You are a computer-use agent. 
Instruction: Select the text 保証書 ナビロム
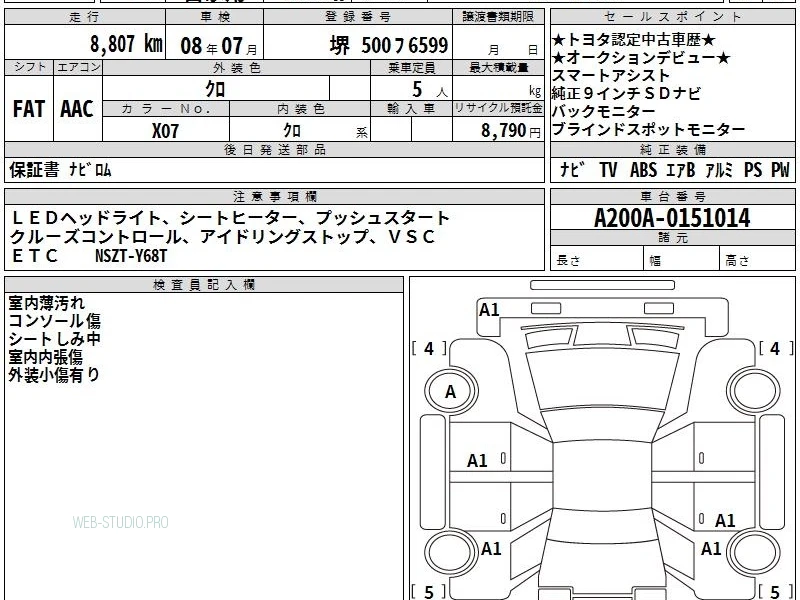pyautogui.click(x=60, y=169)
